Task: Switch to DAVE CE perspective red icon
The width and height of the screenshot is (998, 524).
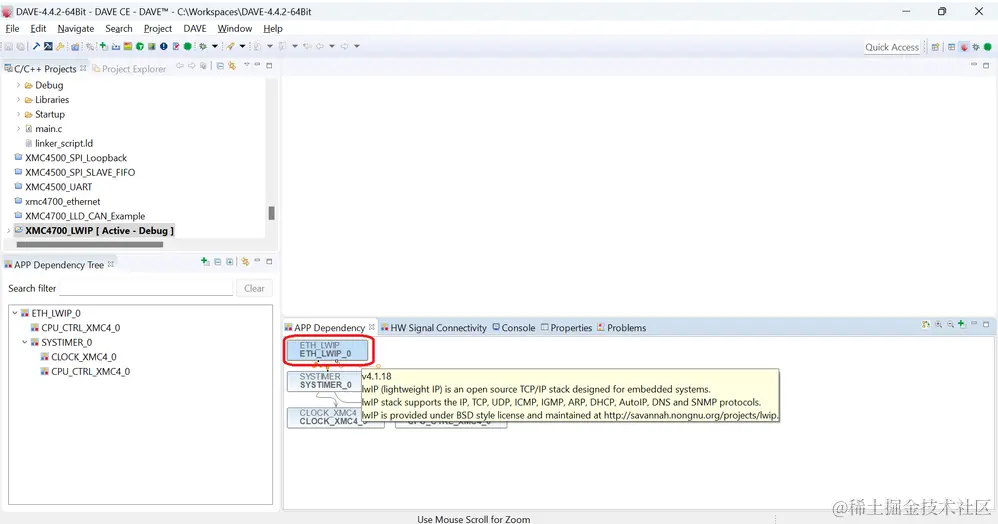Action: pyautogui.click(x=964, y=46)
